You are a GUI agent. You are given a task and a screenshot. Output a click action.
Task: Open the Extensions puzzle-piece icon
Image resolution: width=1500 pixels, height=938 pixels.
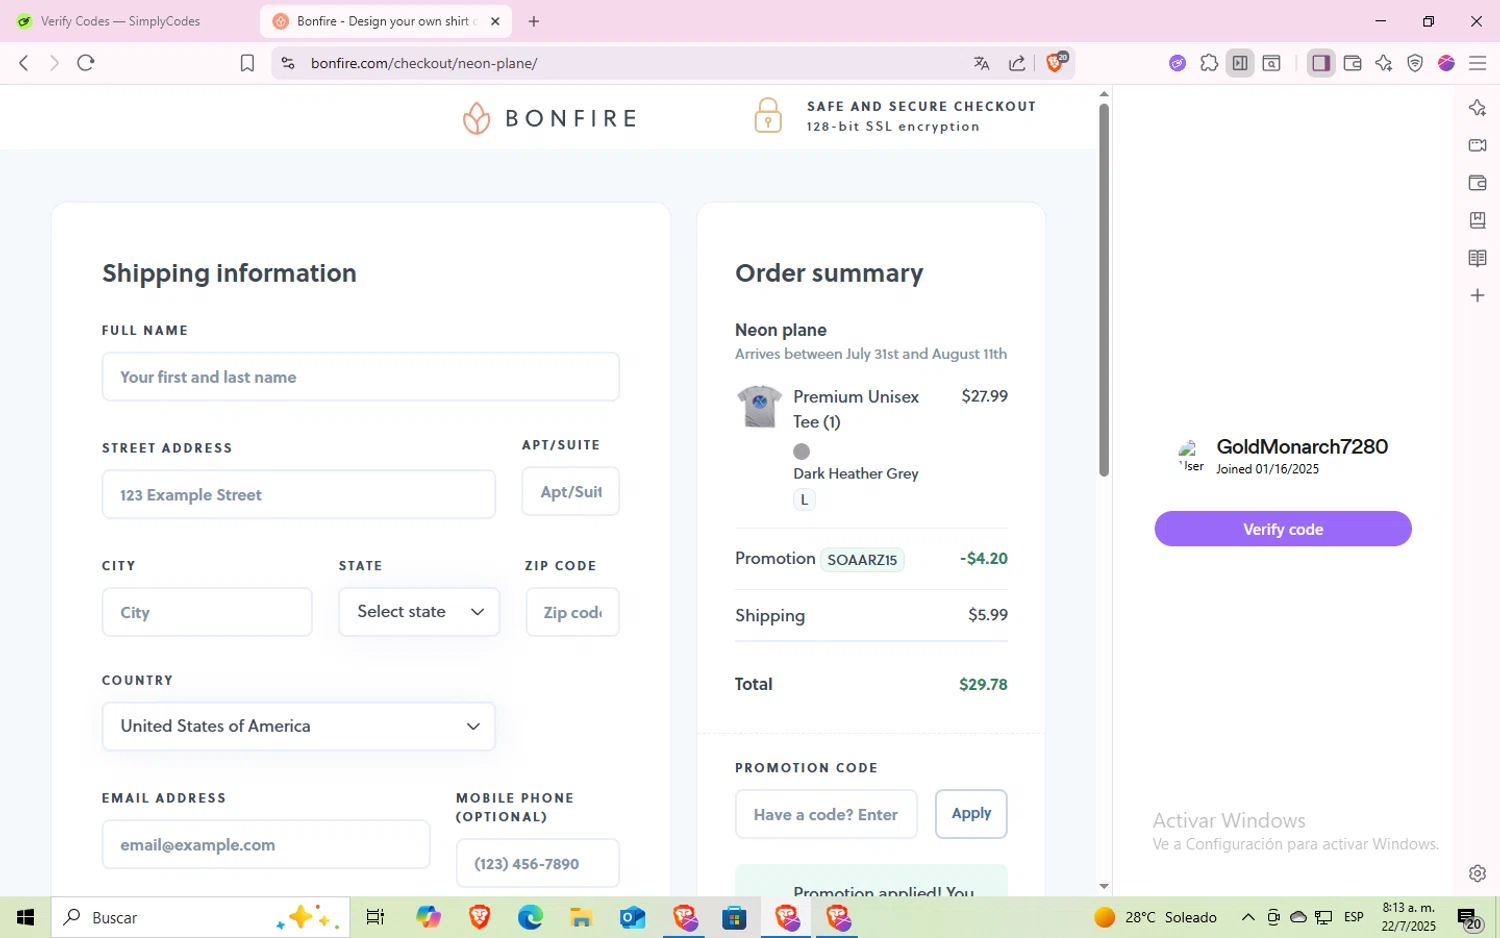point(1209,63)
